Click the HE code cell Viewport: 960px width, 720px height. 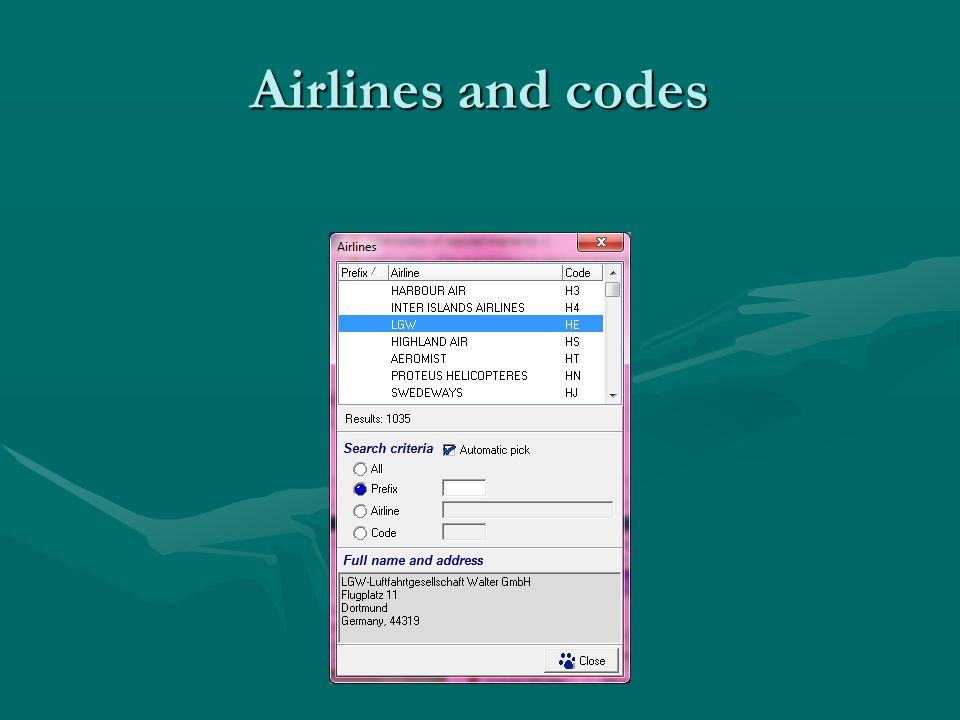point(572,325)
